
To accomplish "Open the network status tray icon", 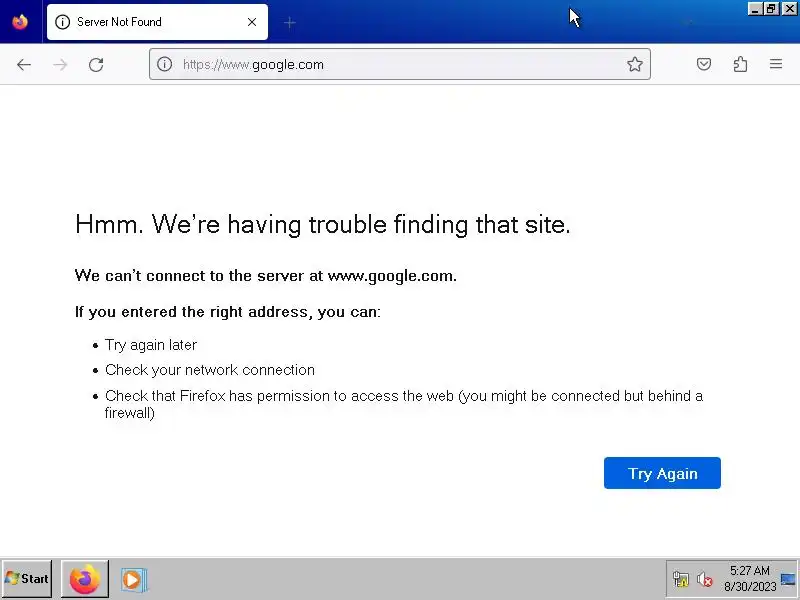I will [681, 579].
